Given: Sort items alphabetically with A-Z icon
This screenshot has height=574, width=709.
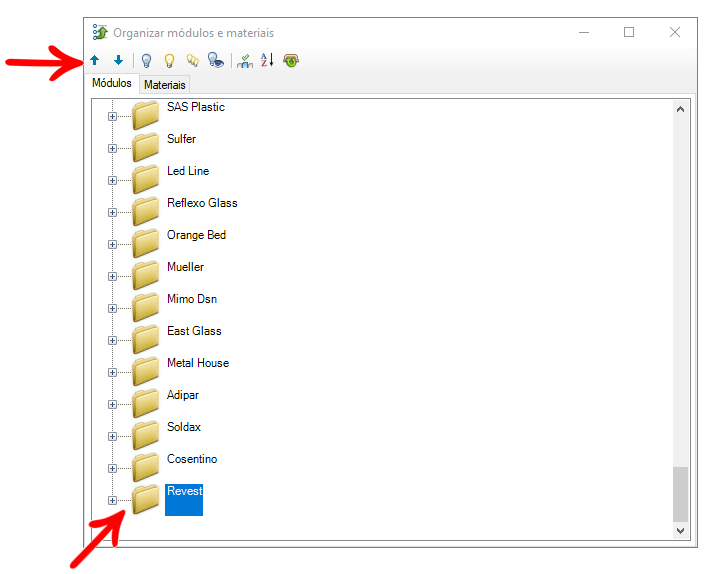Looking at the screenshot, I should coord(267,60).
